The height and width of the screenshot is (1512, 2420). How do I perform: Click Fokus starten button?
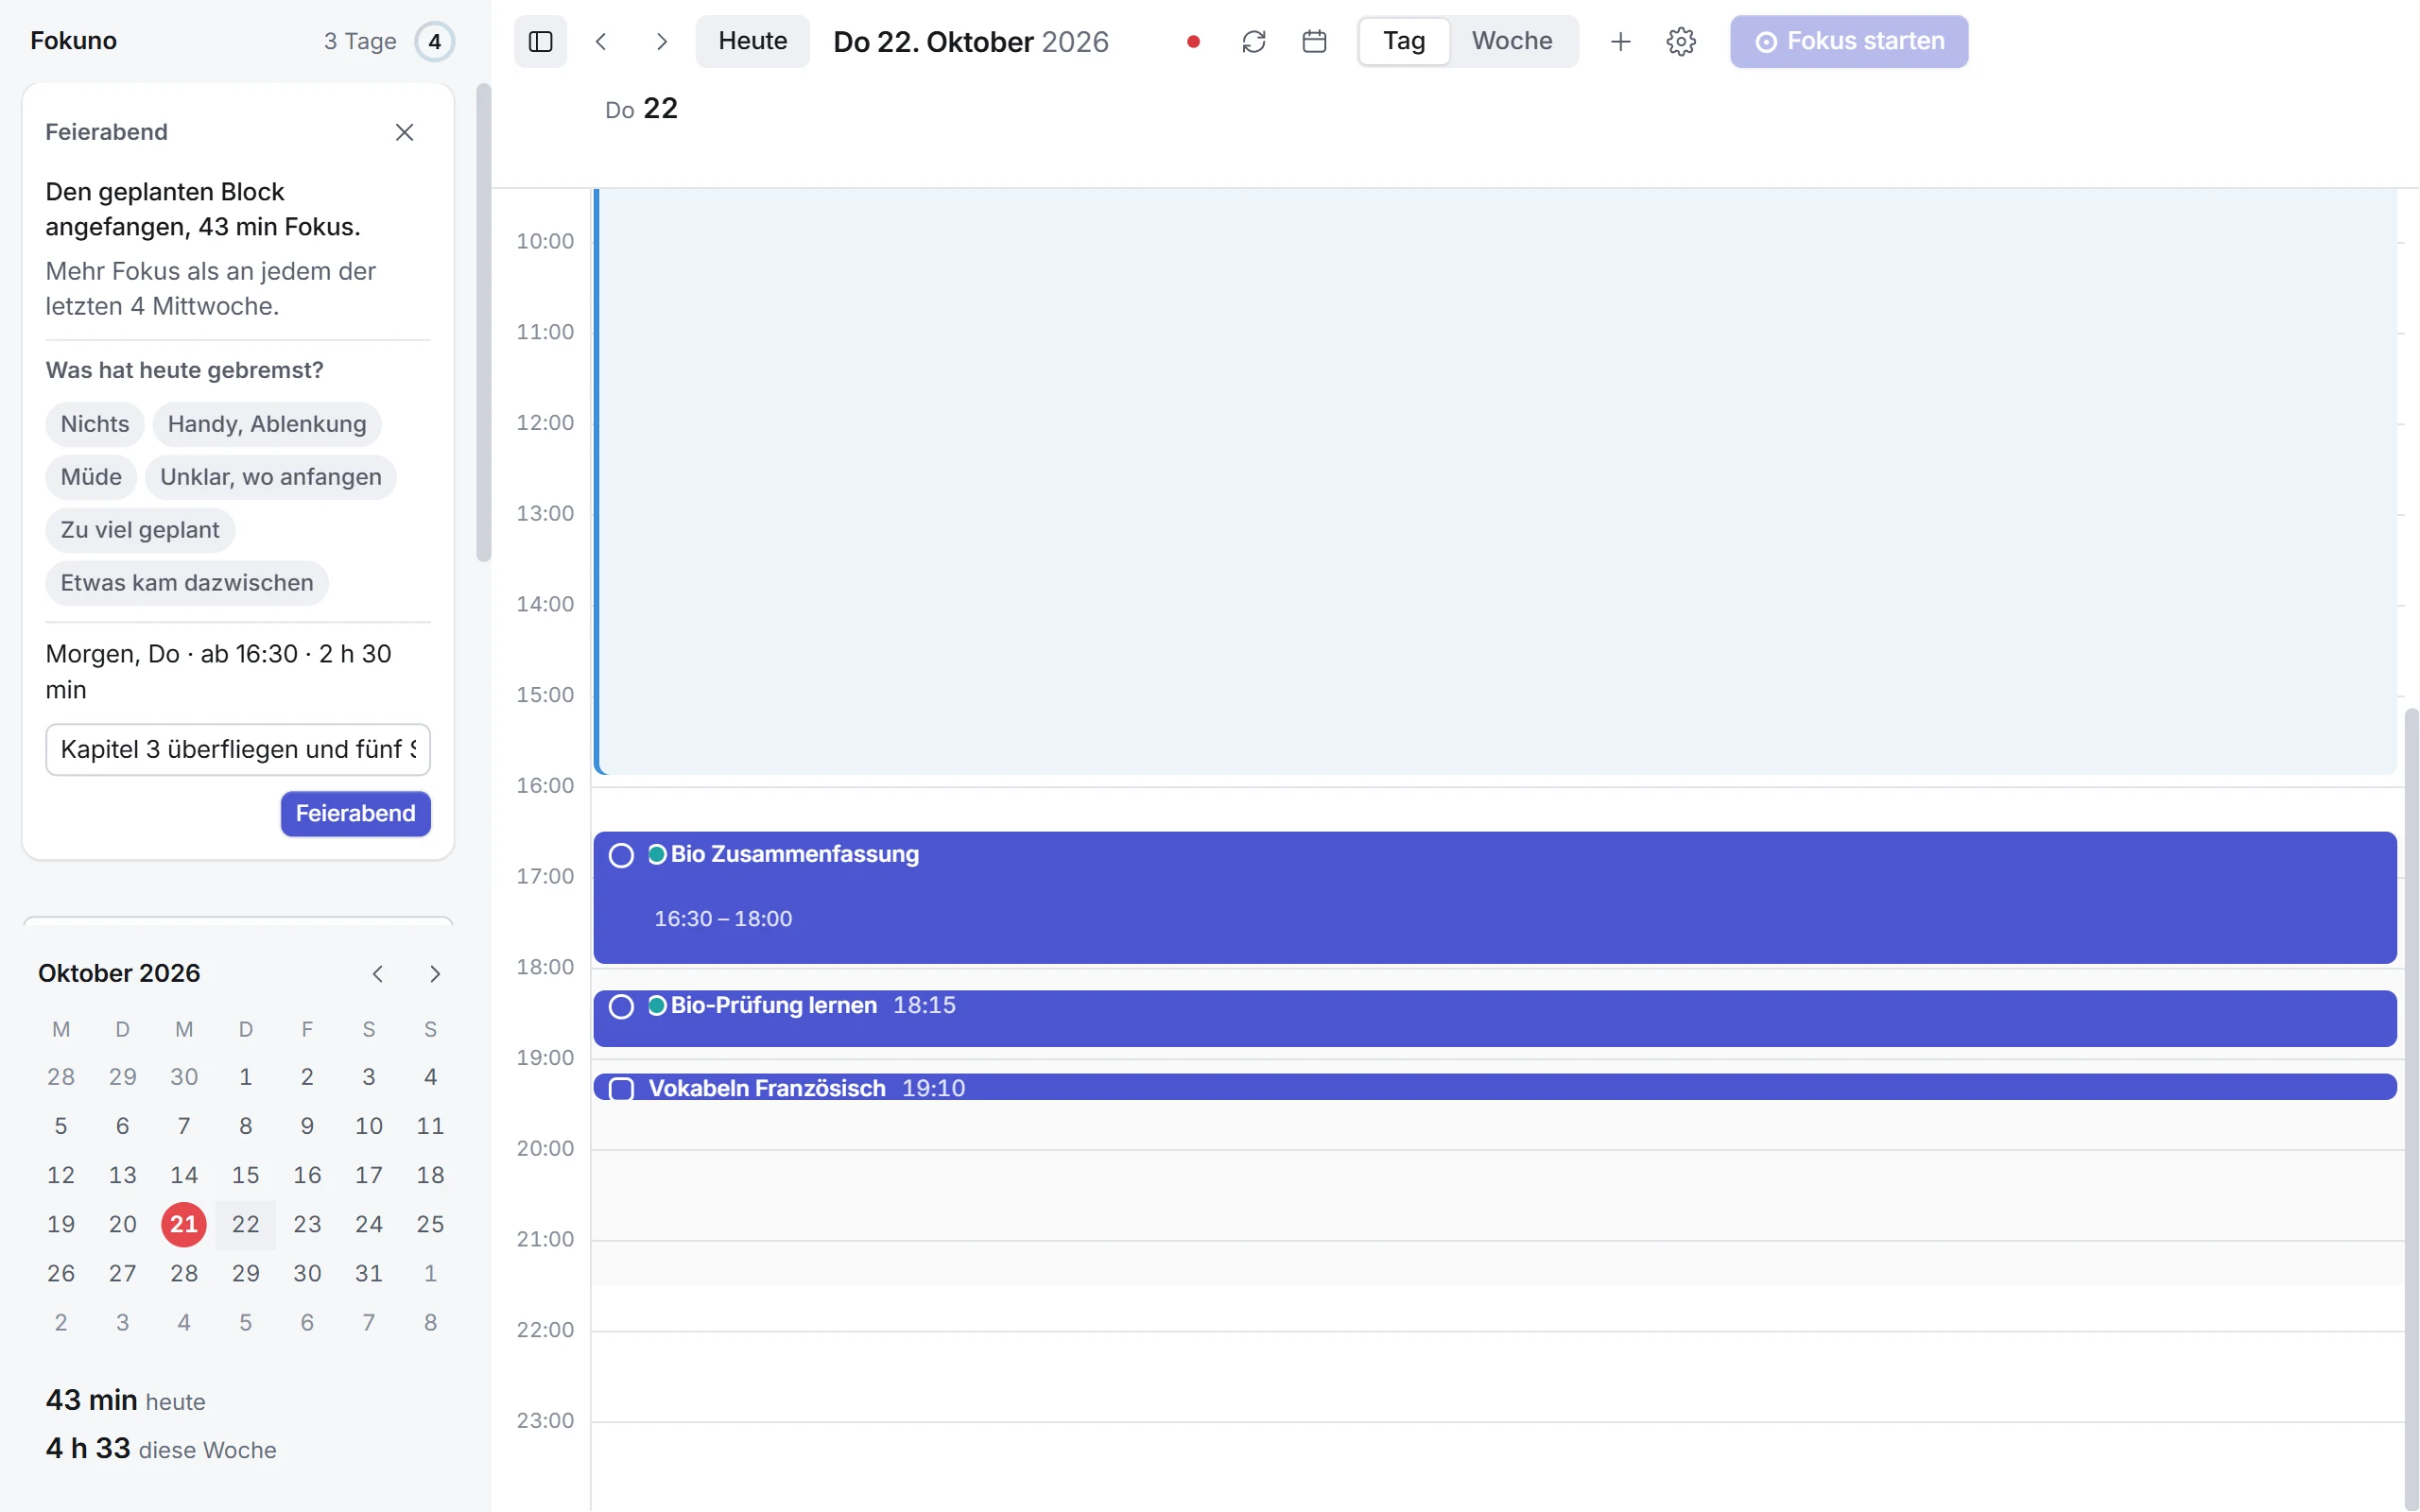pyautogui.click(x=1849, y=41)
